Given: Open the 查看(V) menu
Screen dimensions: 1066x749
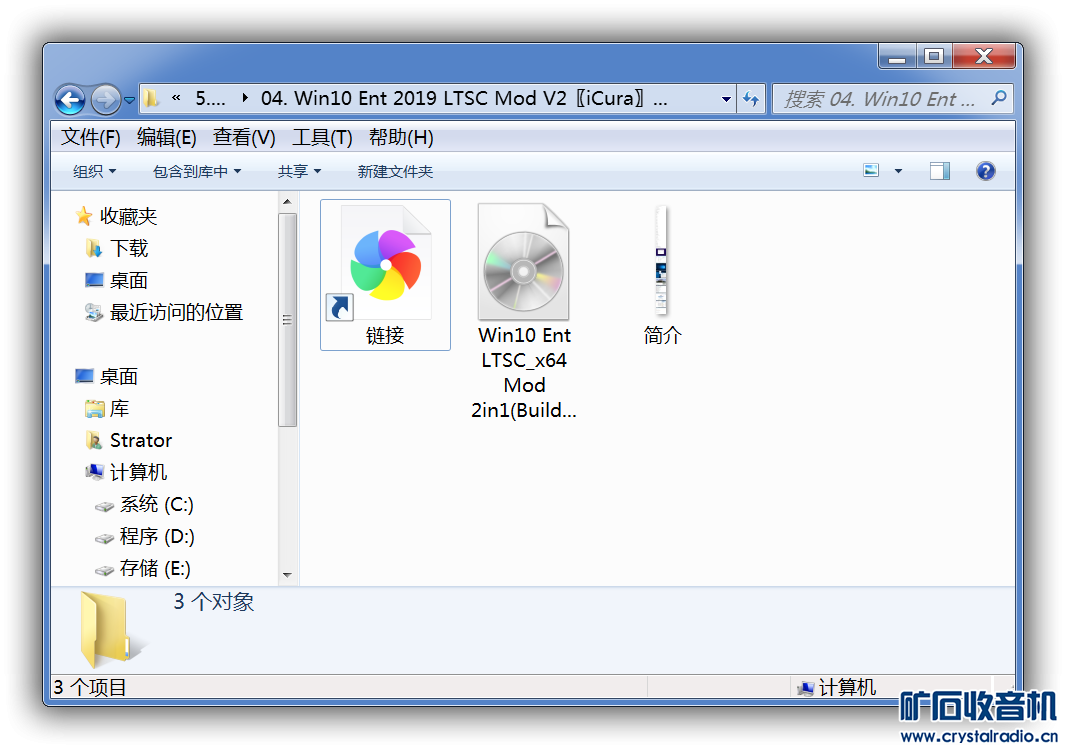Looking at the screenshot, I should coord(243,137).
